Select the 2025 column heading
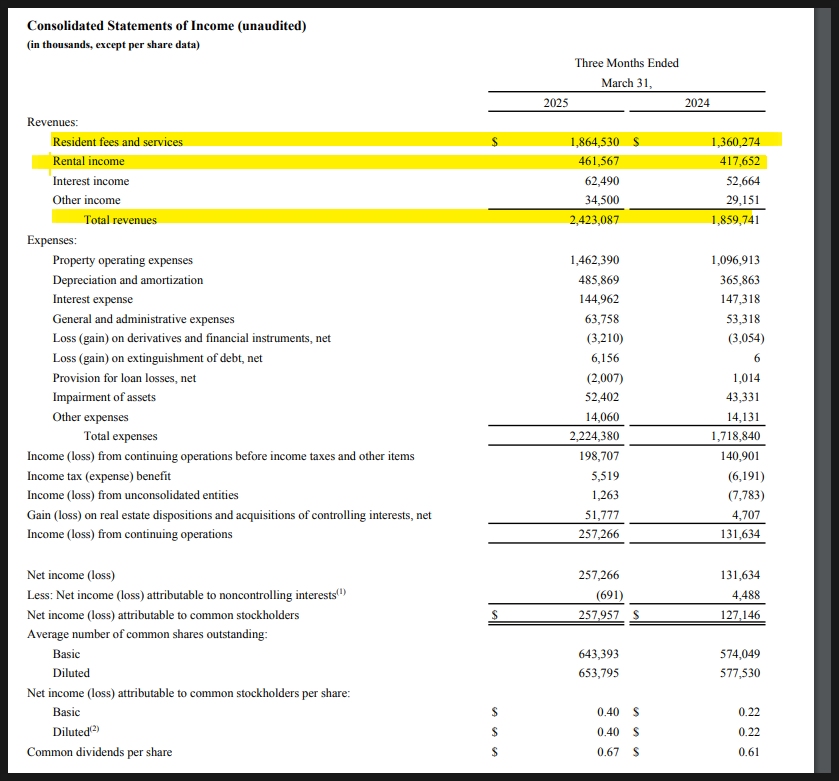Image resolution: width=839 pixels, height=781 pixels. pos(556,103)
